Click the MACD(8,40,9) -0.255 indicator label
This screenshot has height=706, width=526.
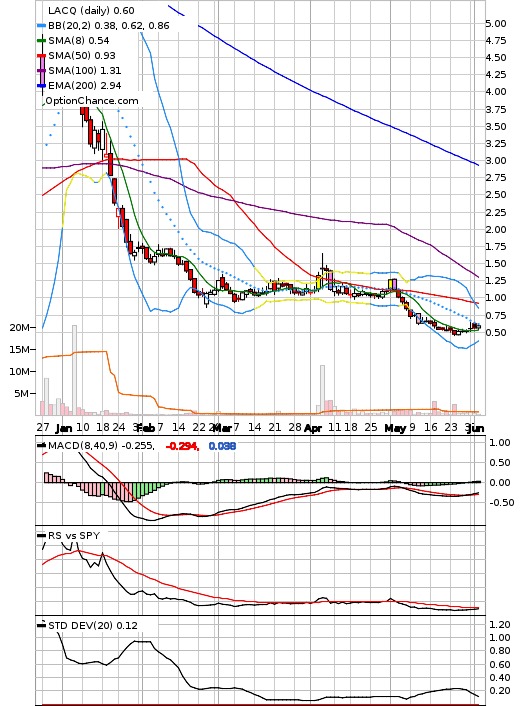101,445
